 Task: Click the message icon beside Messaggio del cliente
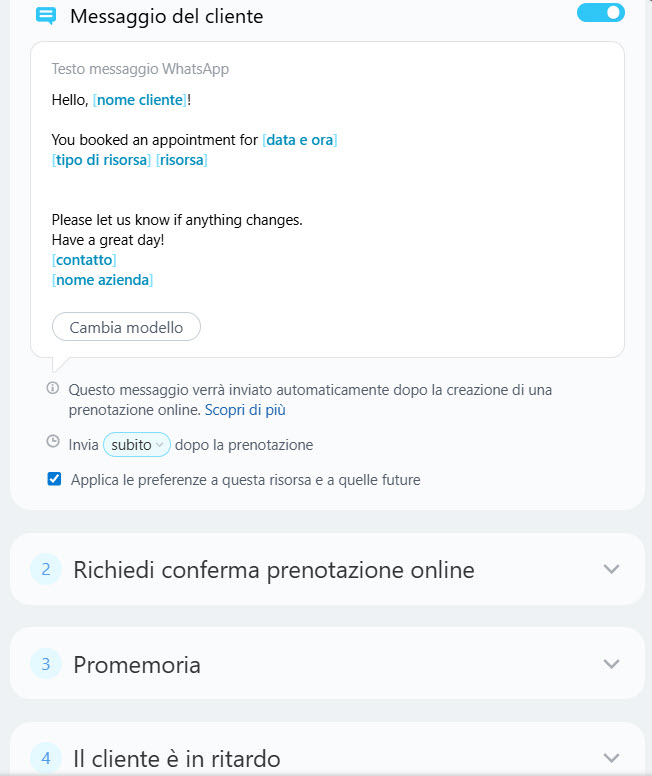click(45, 16)
